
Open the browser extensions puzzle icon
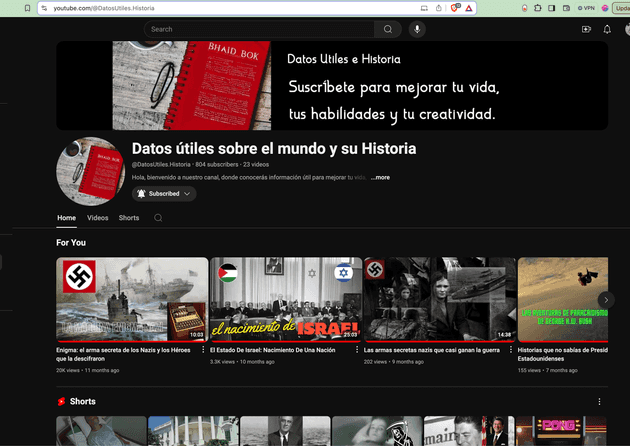tap(538, 8)
